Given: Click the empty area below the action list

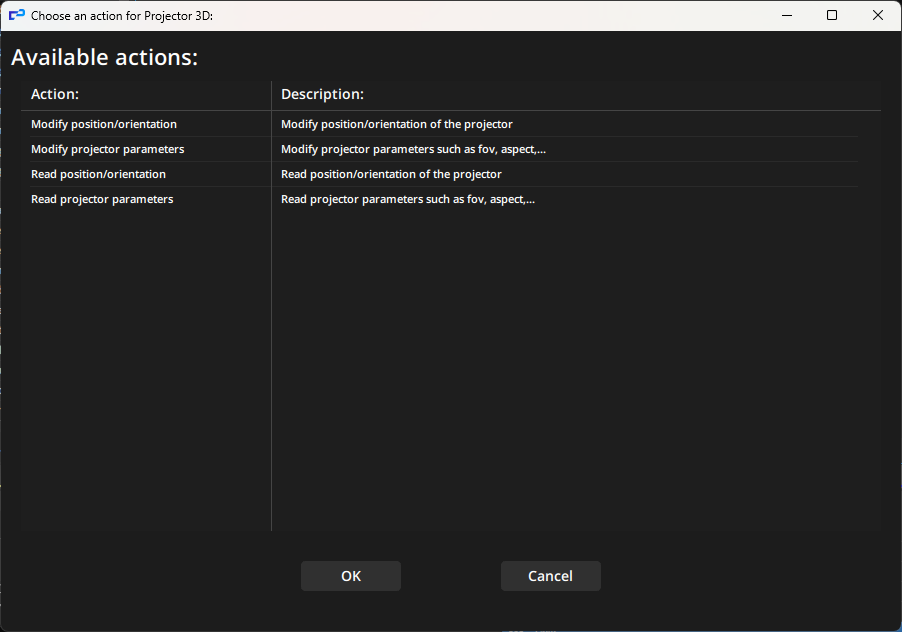Looking at the screenshot, I should tap(145, 380).
